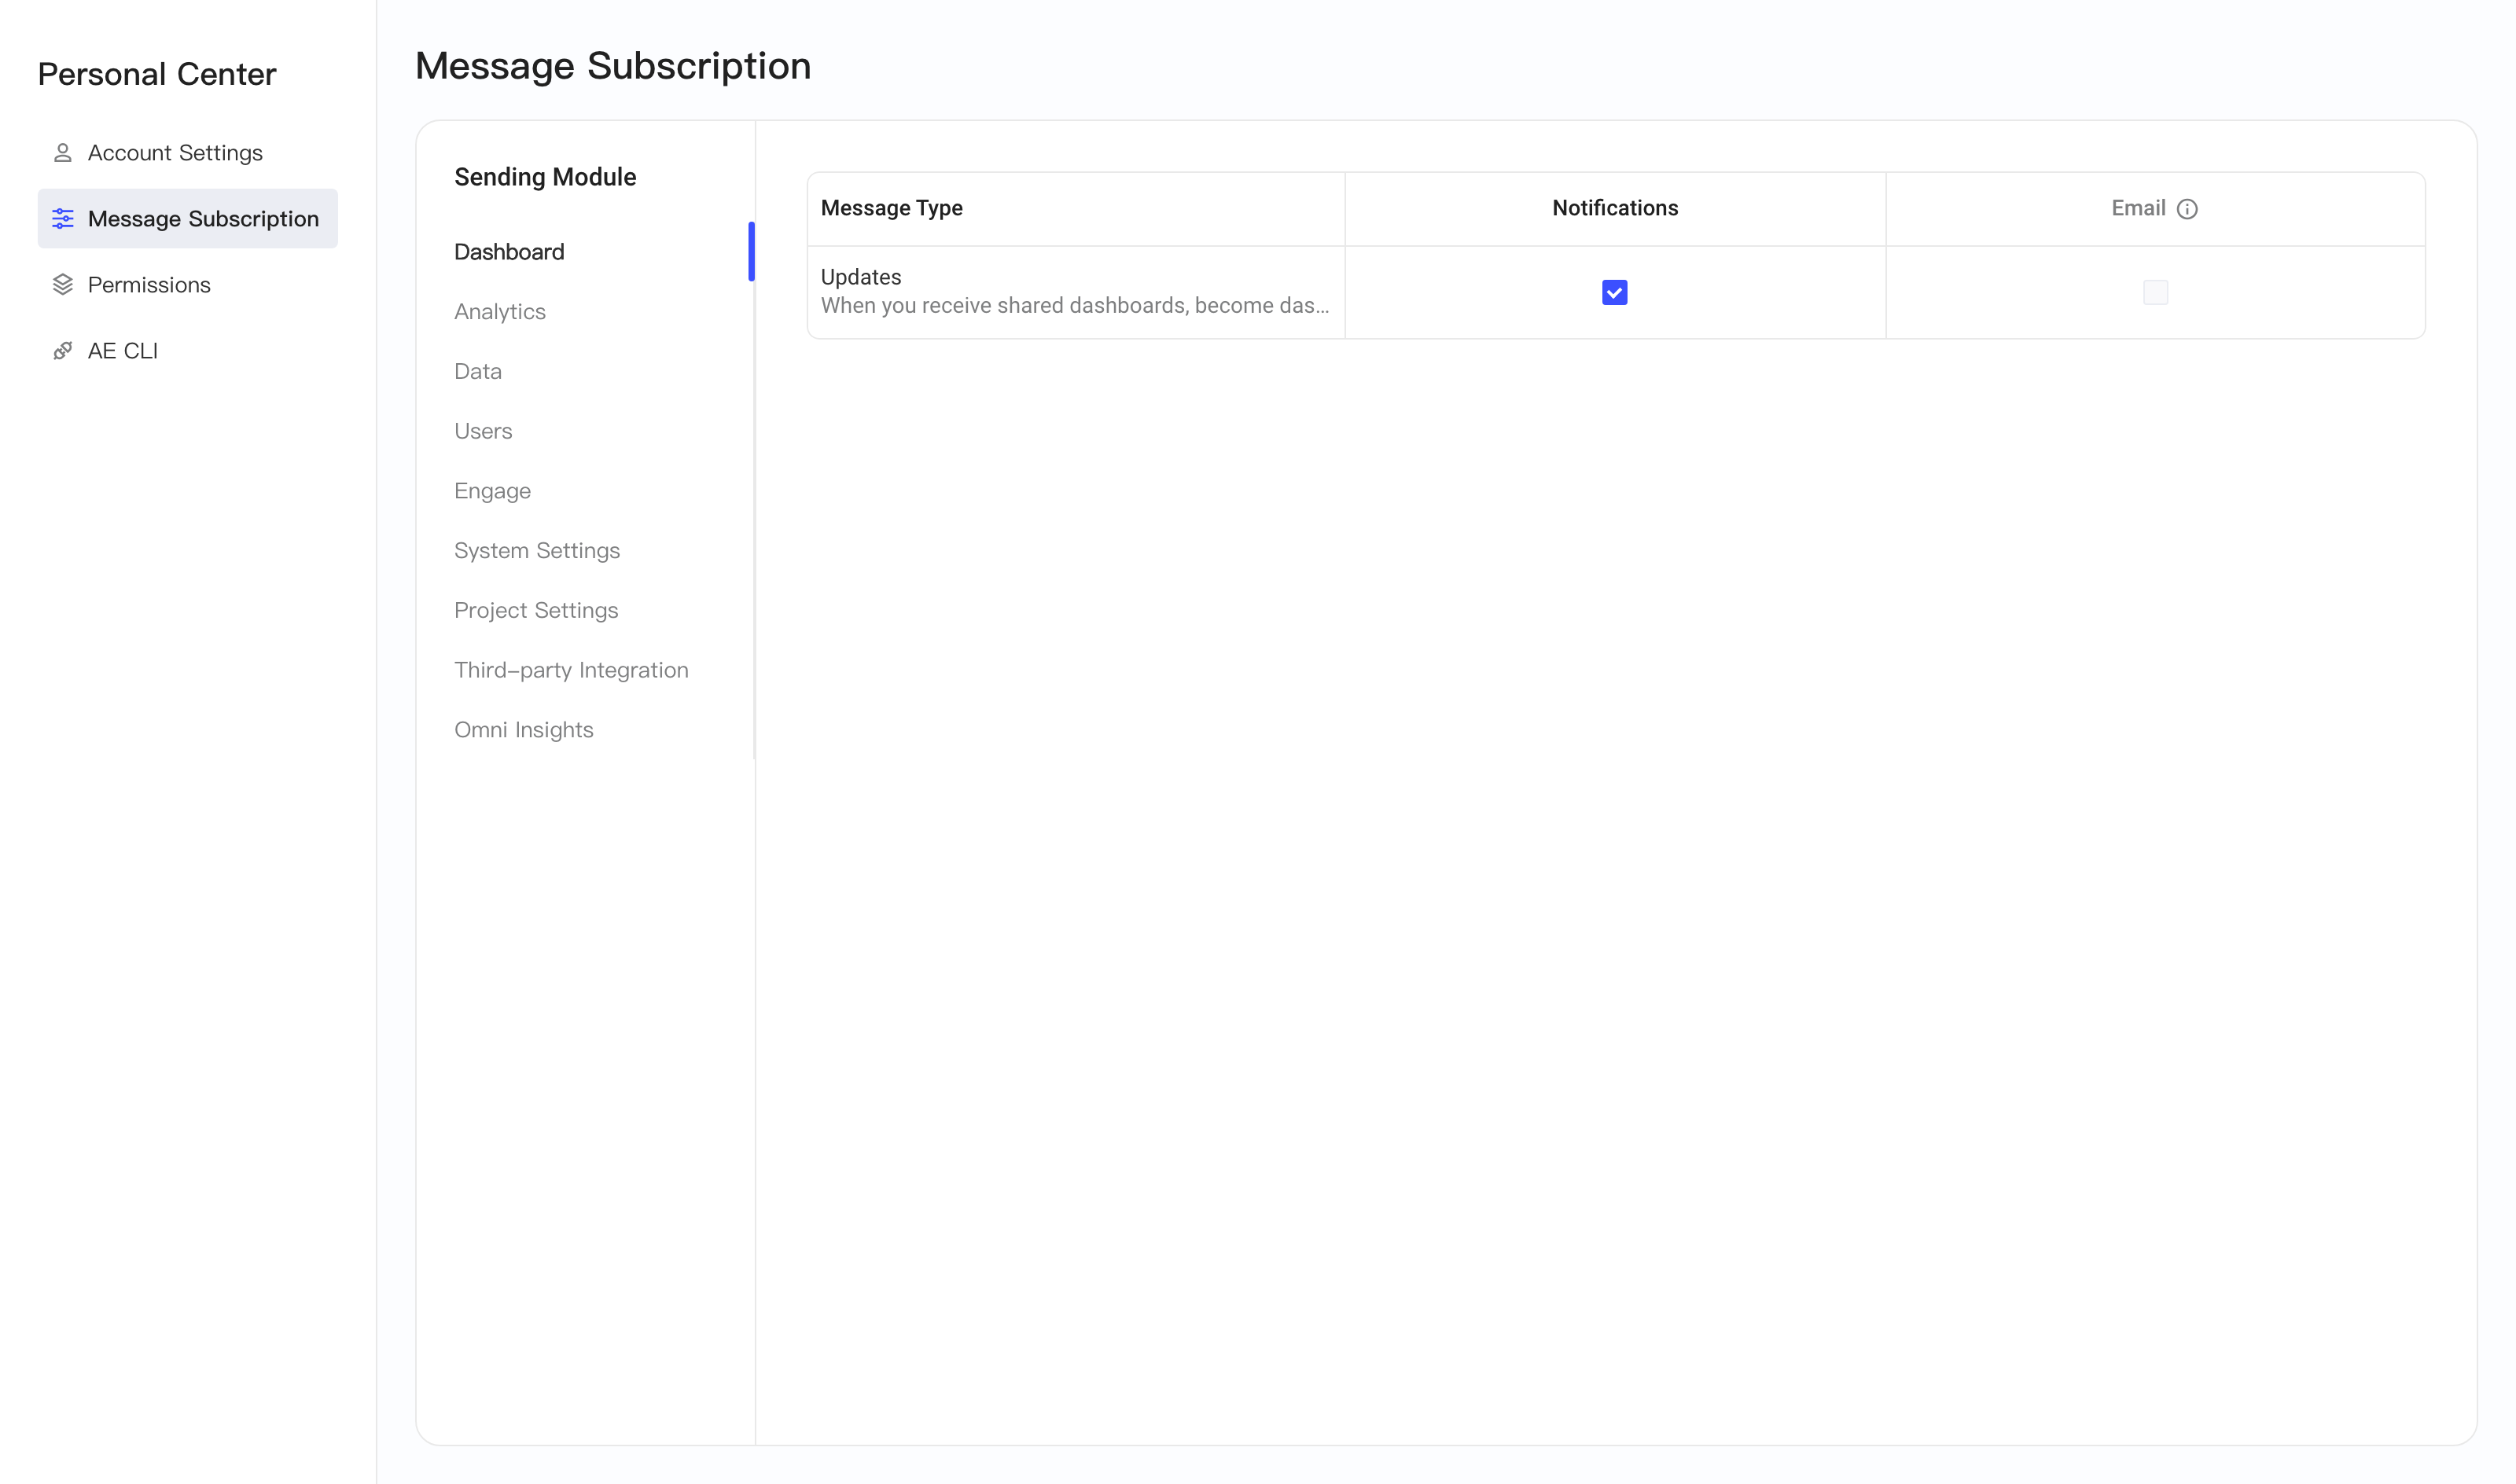
Task: Open the AE CLI page
Action: click(x=187, y=351)
